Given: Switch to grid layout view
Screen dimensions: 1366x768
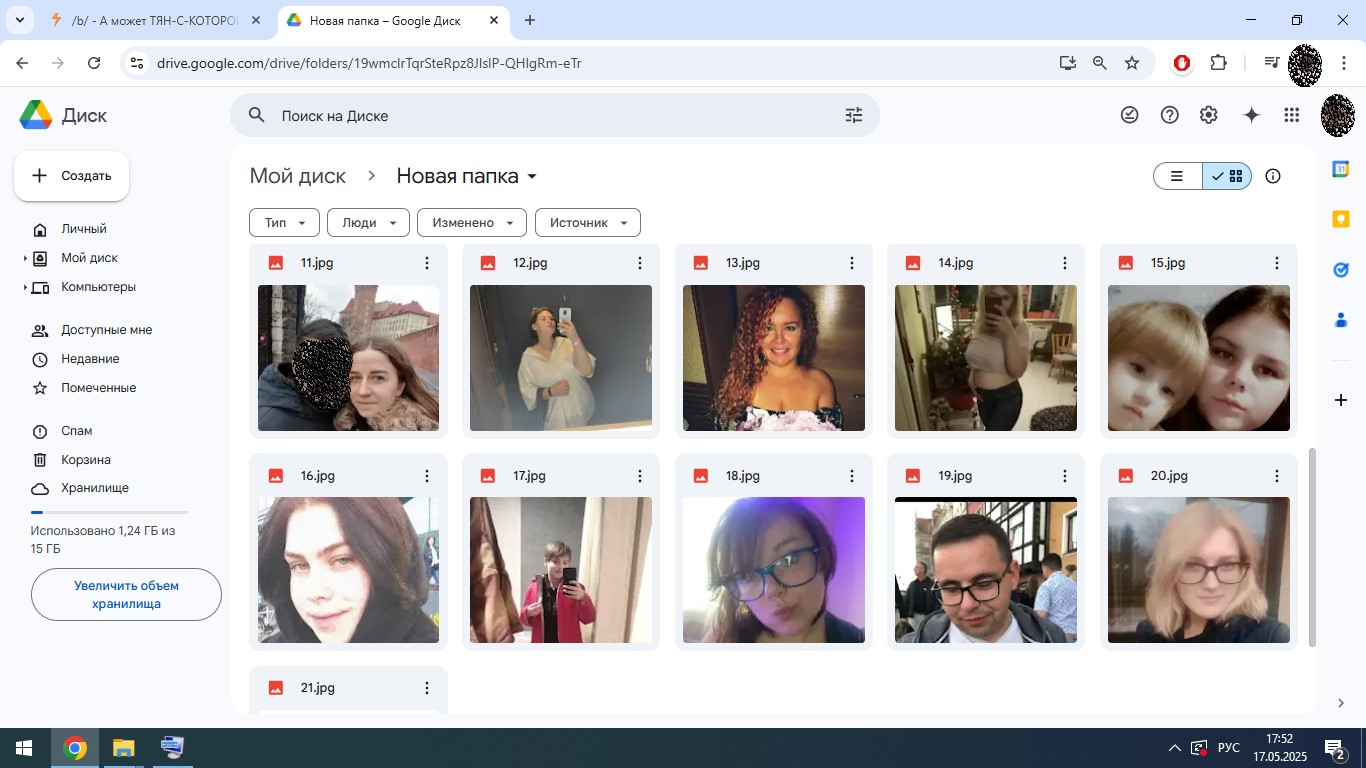Looking at the screenshot, I should click(1227, 176).
